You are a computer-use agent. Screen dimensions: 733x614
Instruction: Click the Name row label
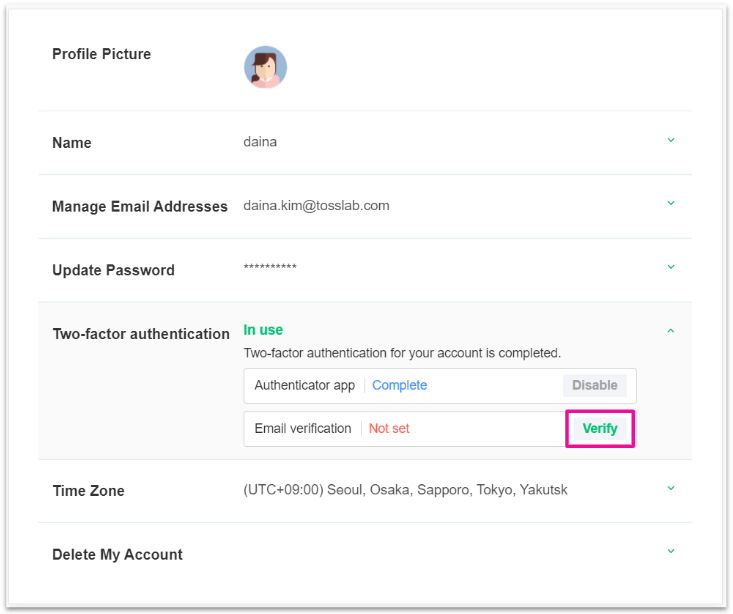72,143
